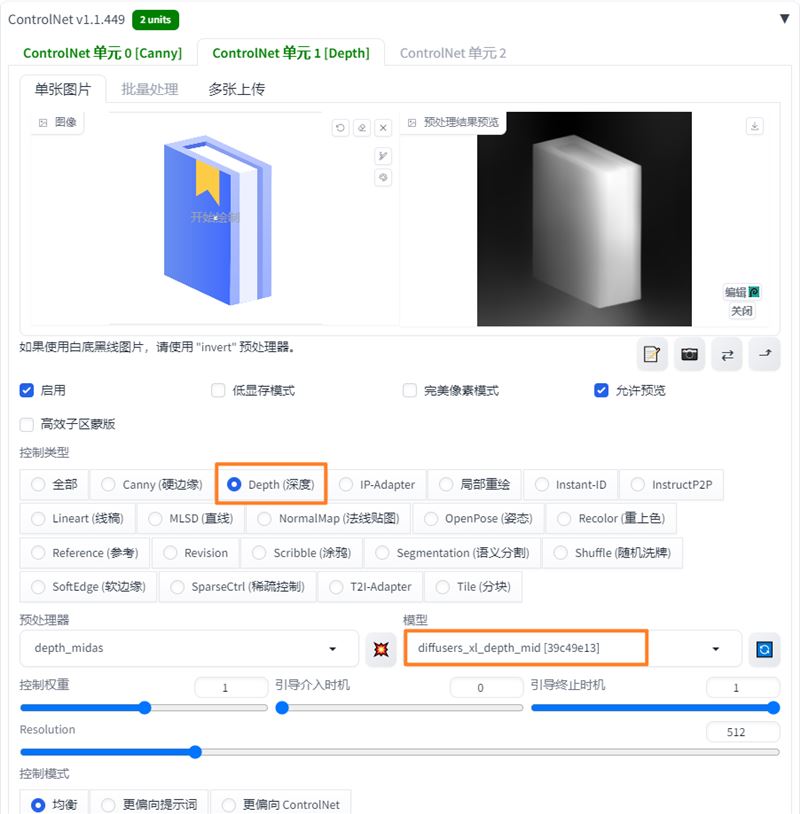Screen dimensions: 800x814
Task: Select MLSD (直线) control type
Action: 191,519
